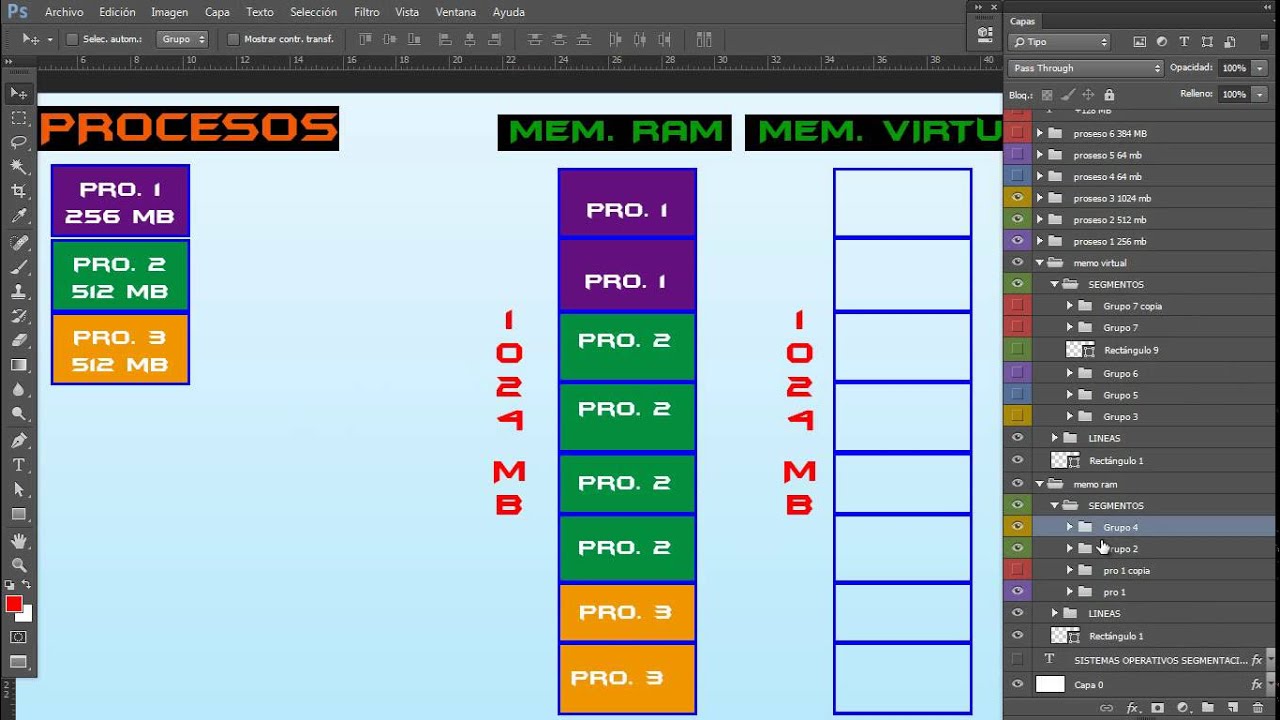This screenshot has height=720, width=1280.
Task: Open the Capa menu
Action: click(217, 12)
